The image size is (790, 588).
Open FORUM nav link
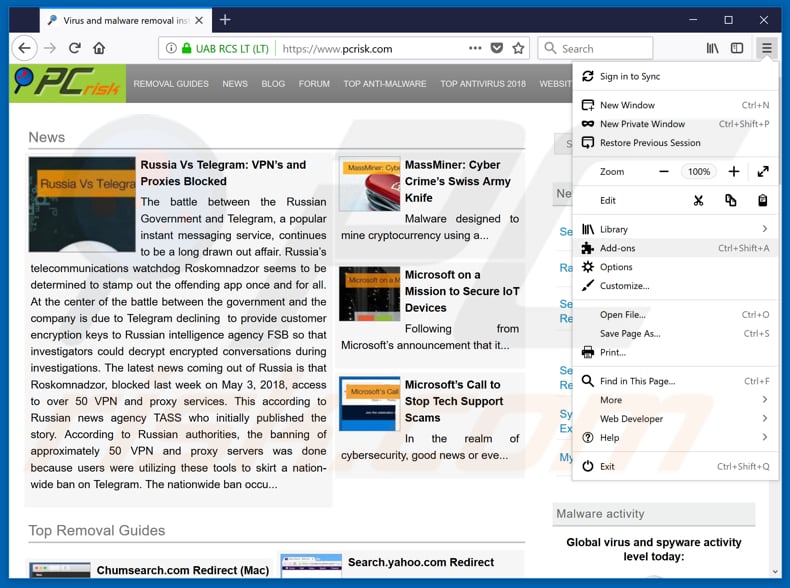314,84
